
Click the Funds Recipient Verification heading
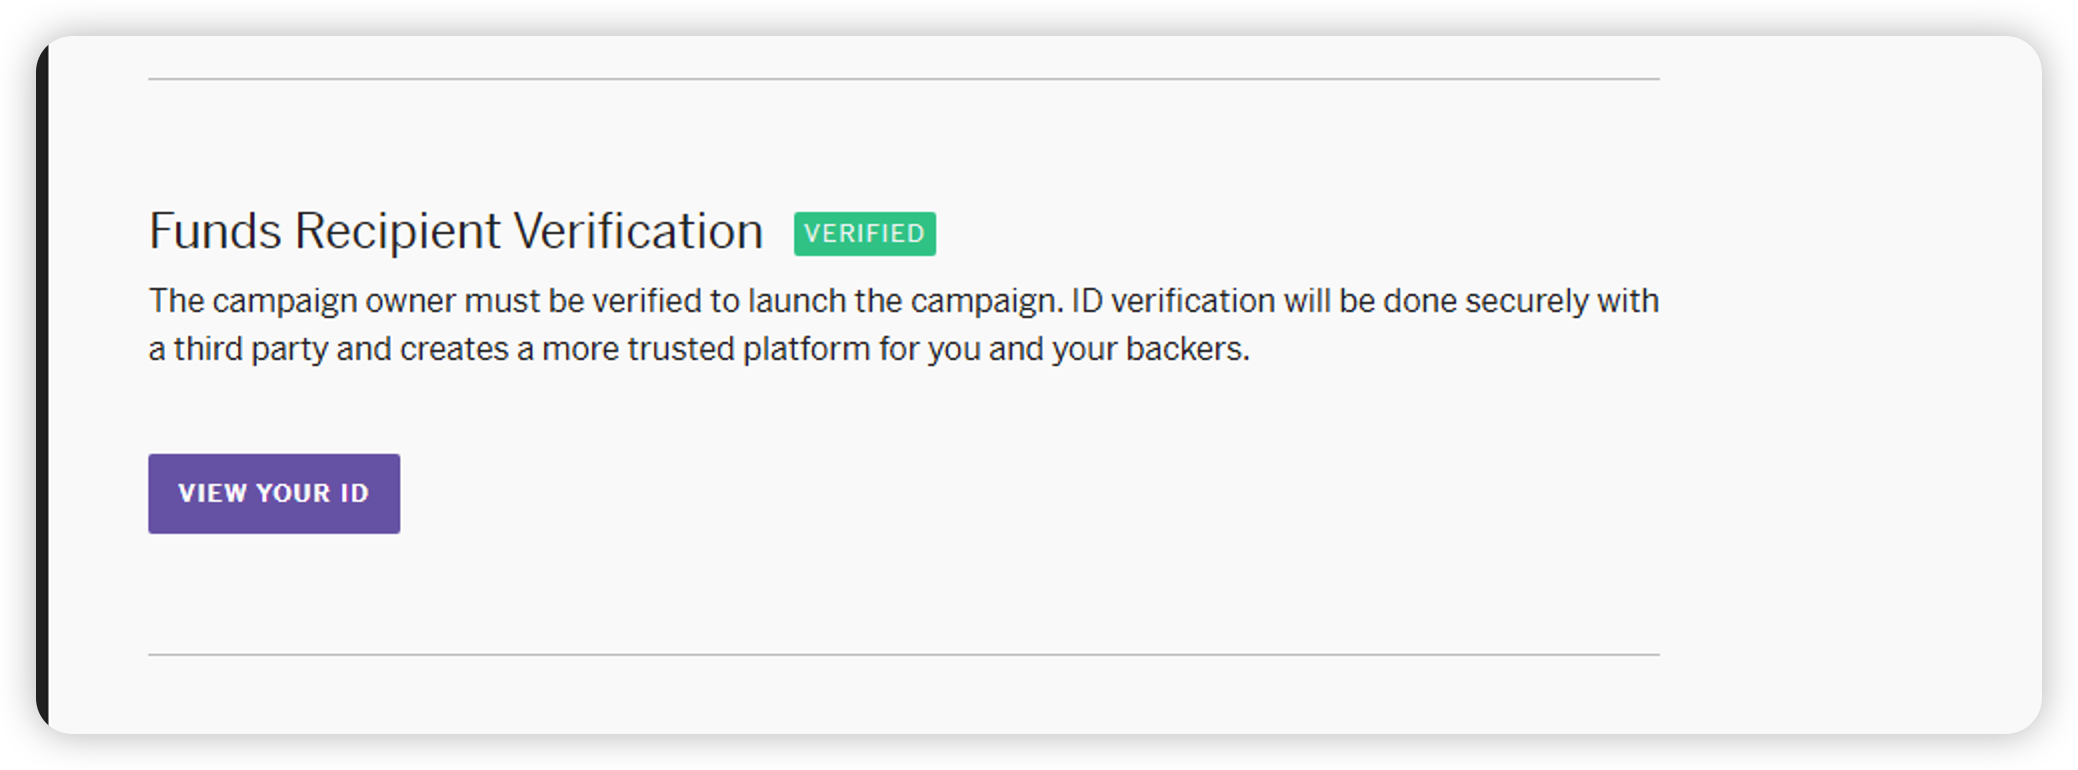click(455, 231)
